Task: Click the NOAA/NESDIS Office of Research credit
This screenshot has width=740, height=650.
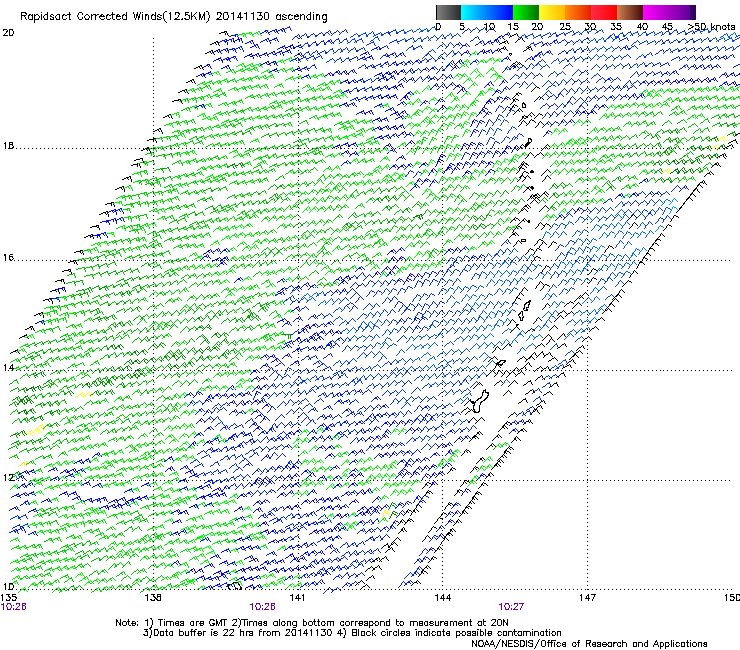Action: point(589,644)
